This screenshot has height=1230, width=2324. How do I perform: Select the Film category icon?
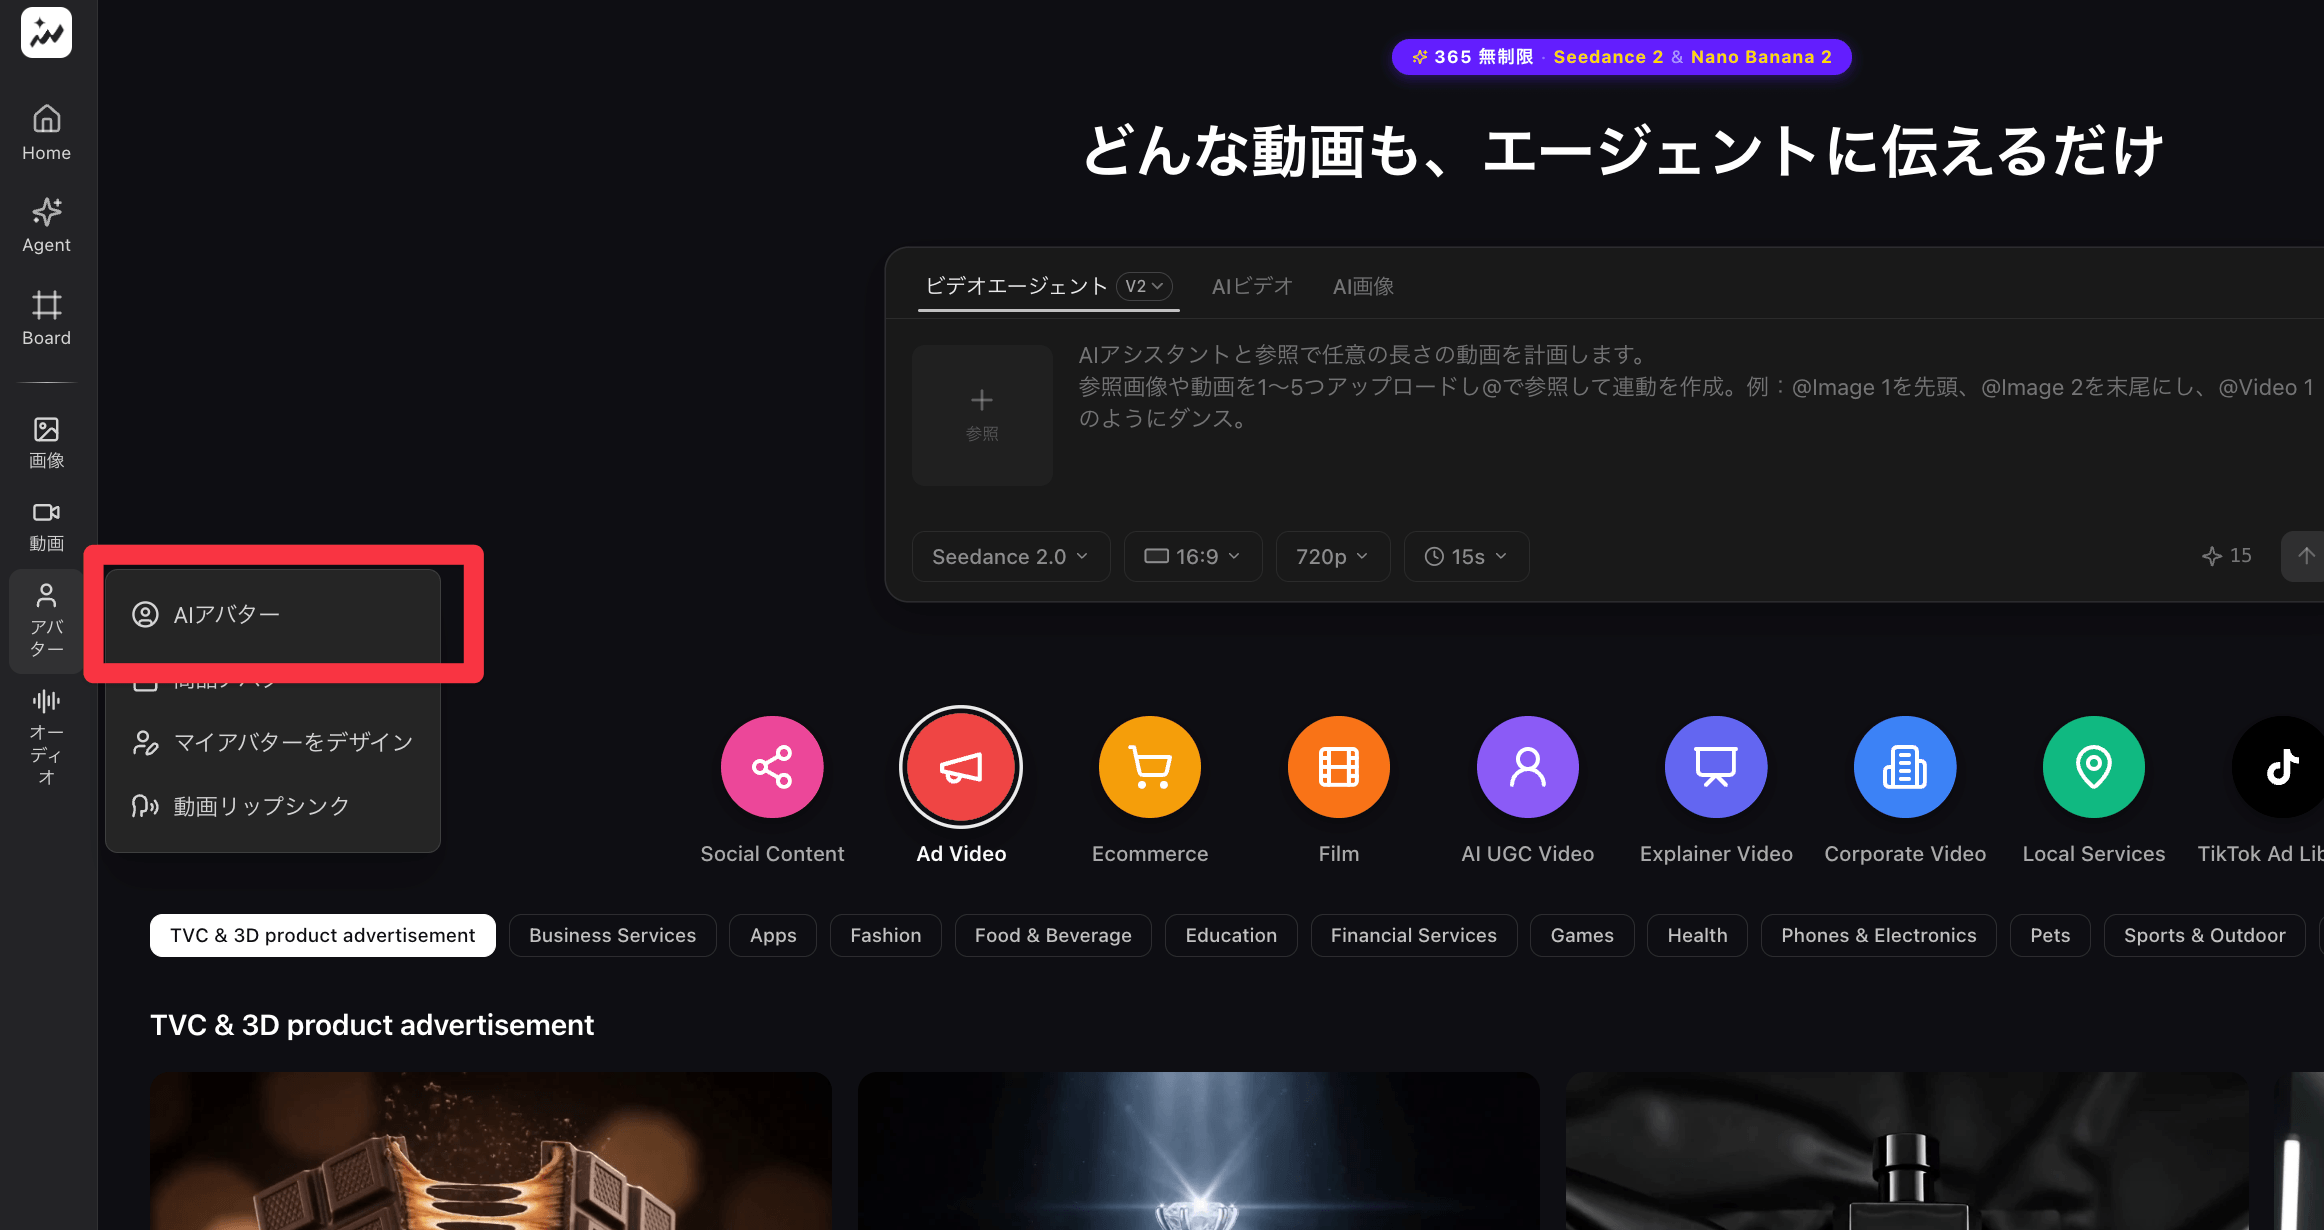point(1338,767)
